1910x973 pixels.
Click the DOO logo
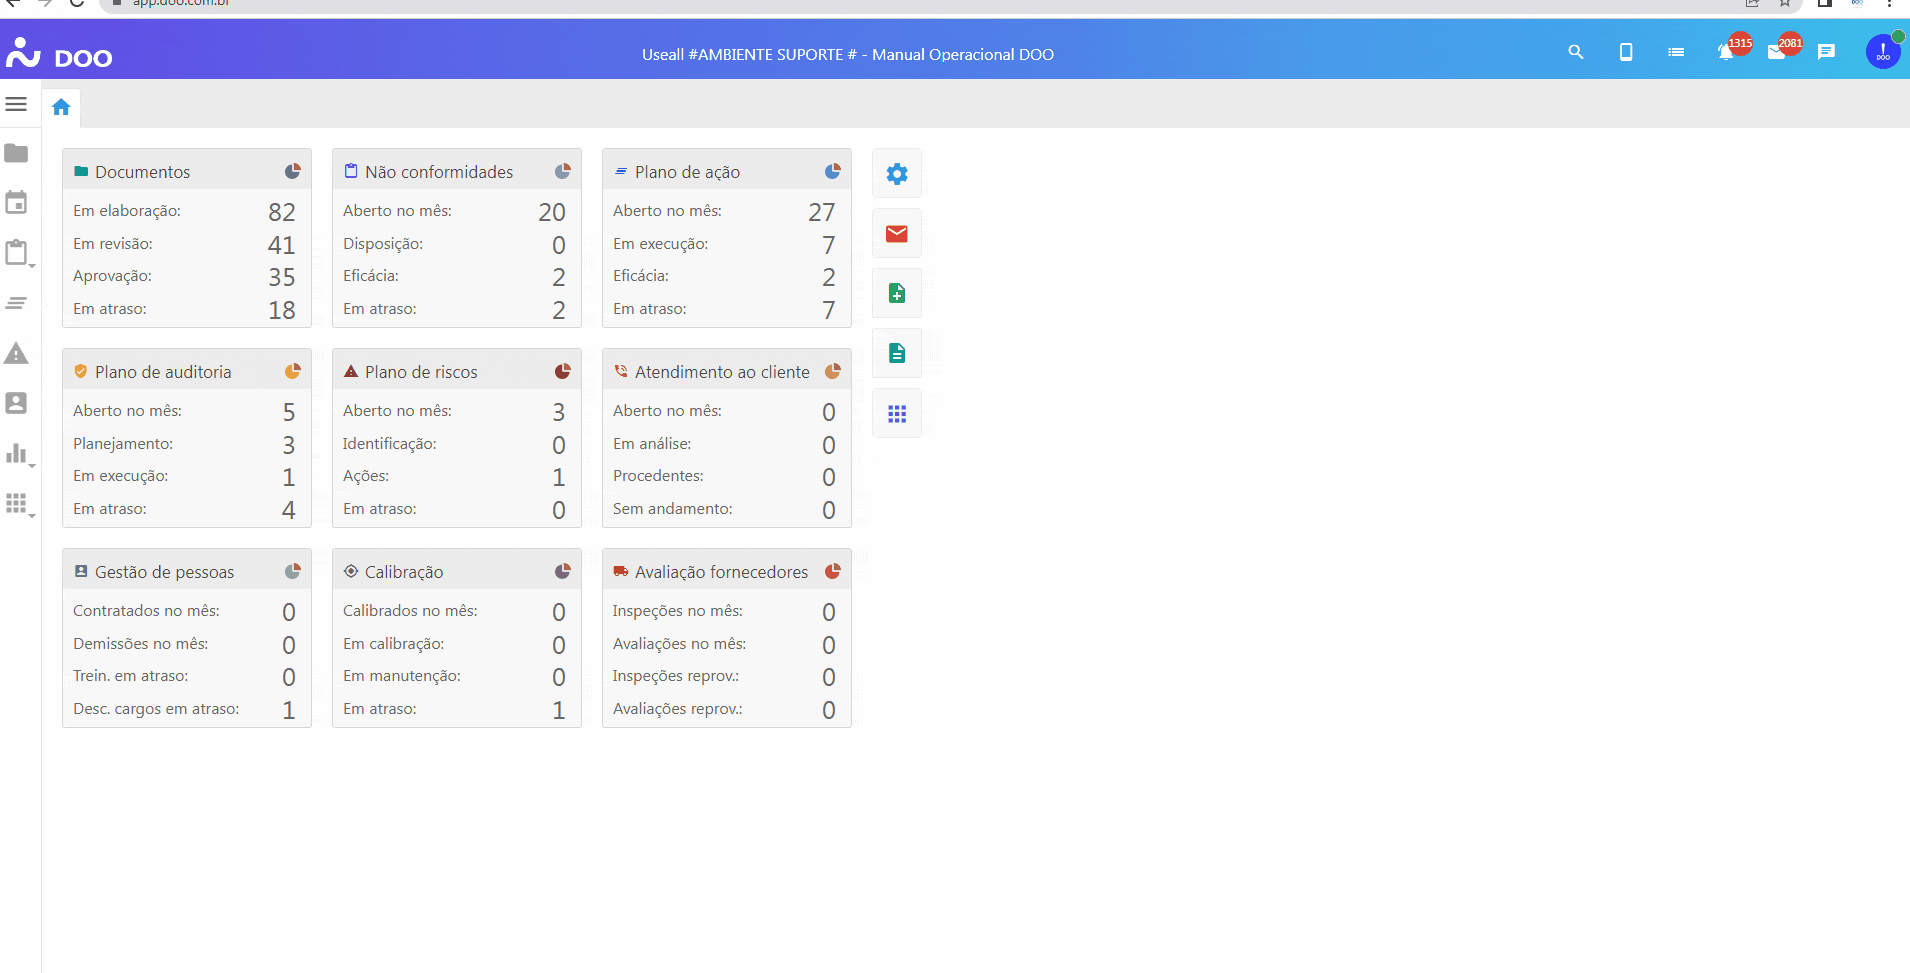click(59, 54)
